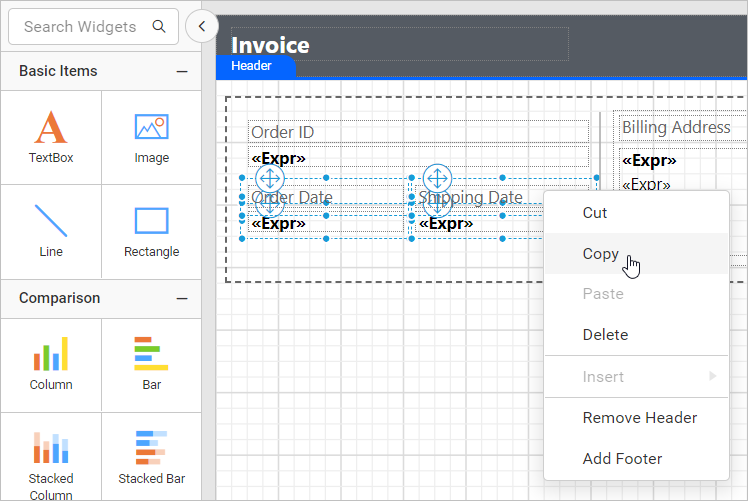Image resolution: width=748 pixels, height=501 pixels.
Task: Choose the Stacked Bar chart widget
Action: click(151, 458)
